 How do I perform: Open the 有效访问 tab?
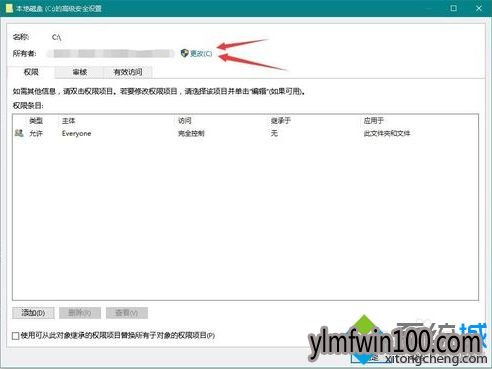[128, 72]
